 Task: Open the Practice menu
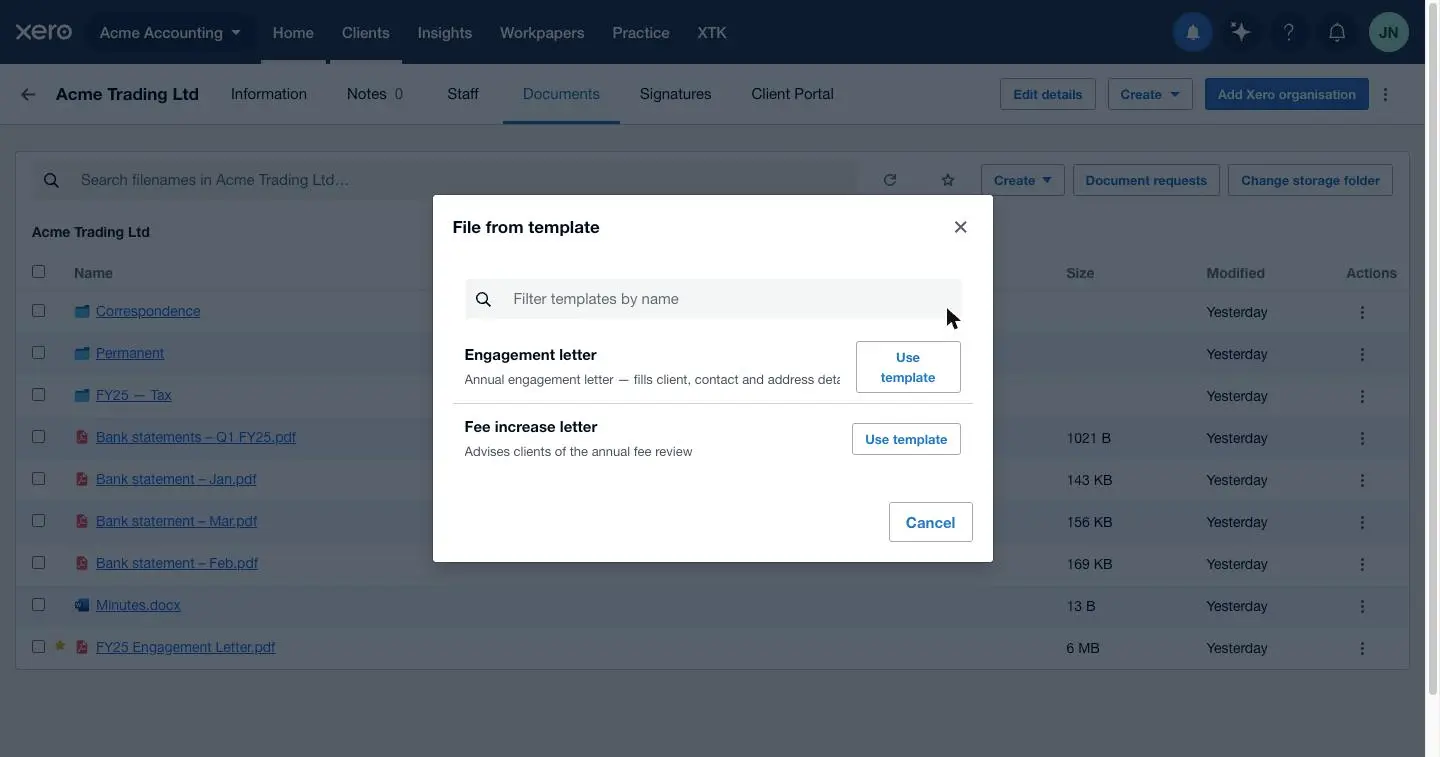(641, 32)
